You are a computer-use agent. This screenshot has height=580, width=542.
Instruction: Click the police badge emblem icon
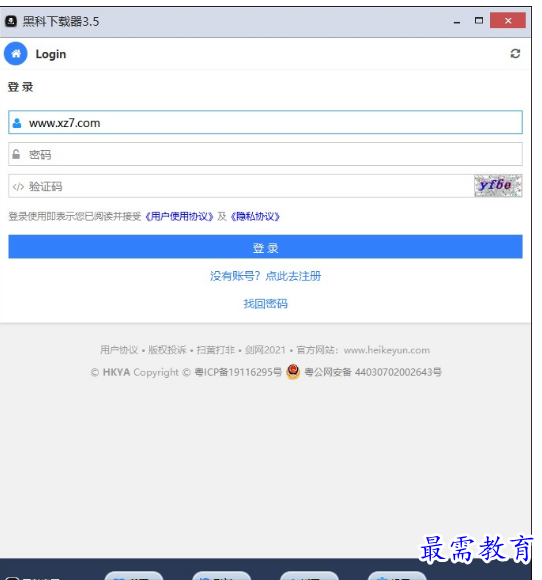tap(293, 371)
